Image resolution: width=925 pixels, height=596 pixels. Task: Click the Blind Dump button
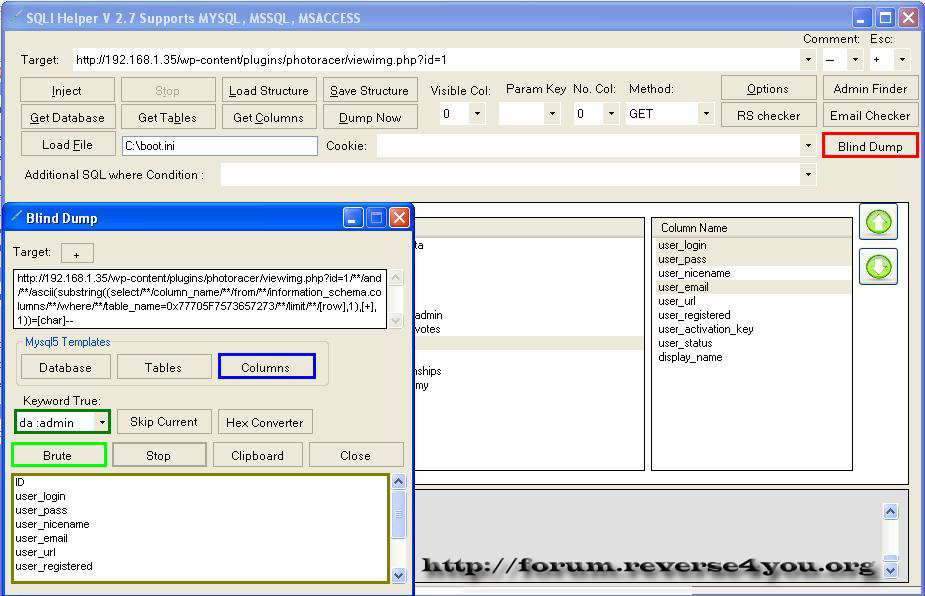[x=870, y=146]
